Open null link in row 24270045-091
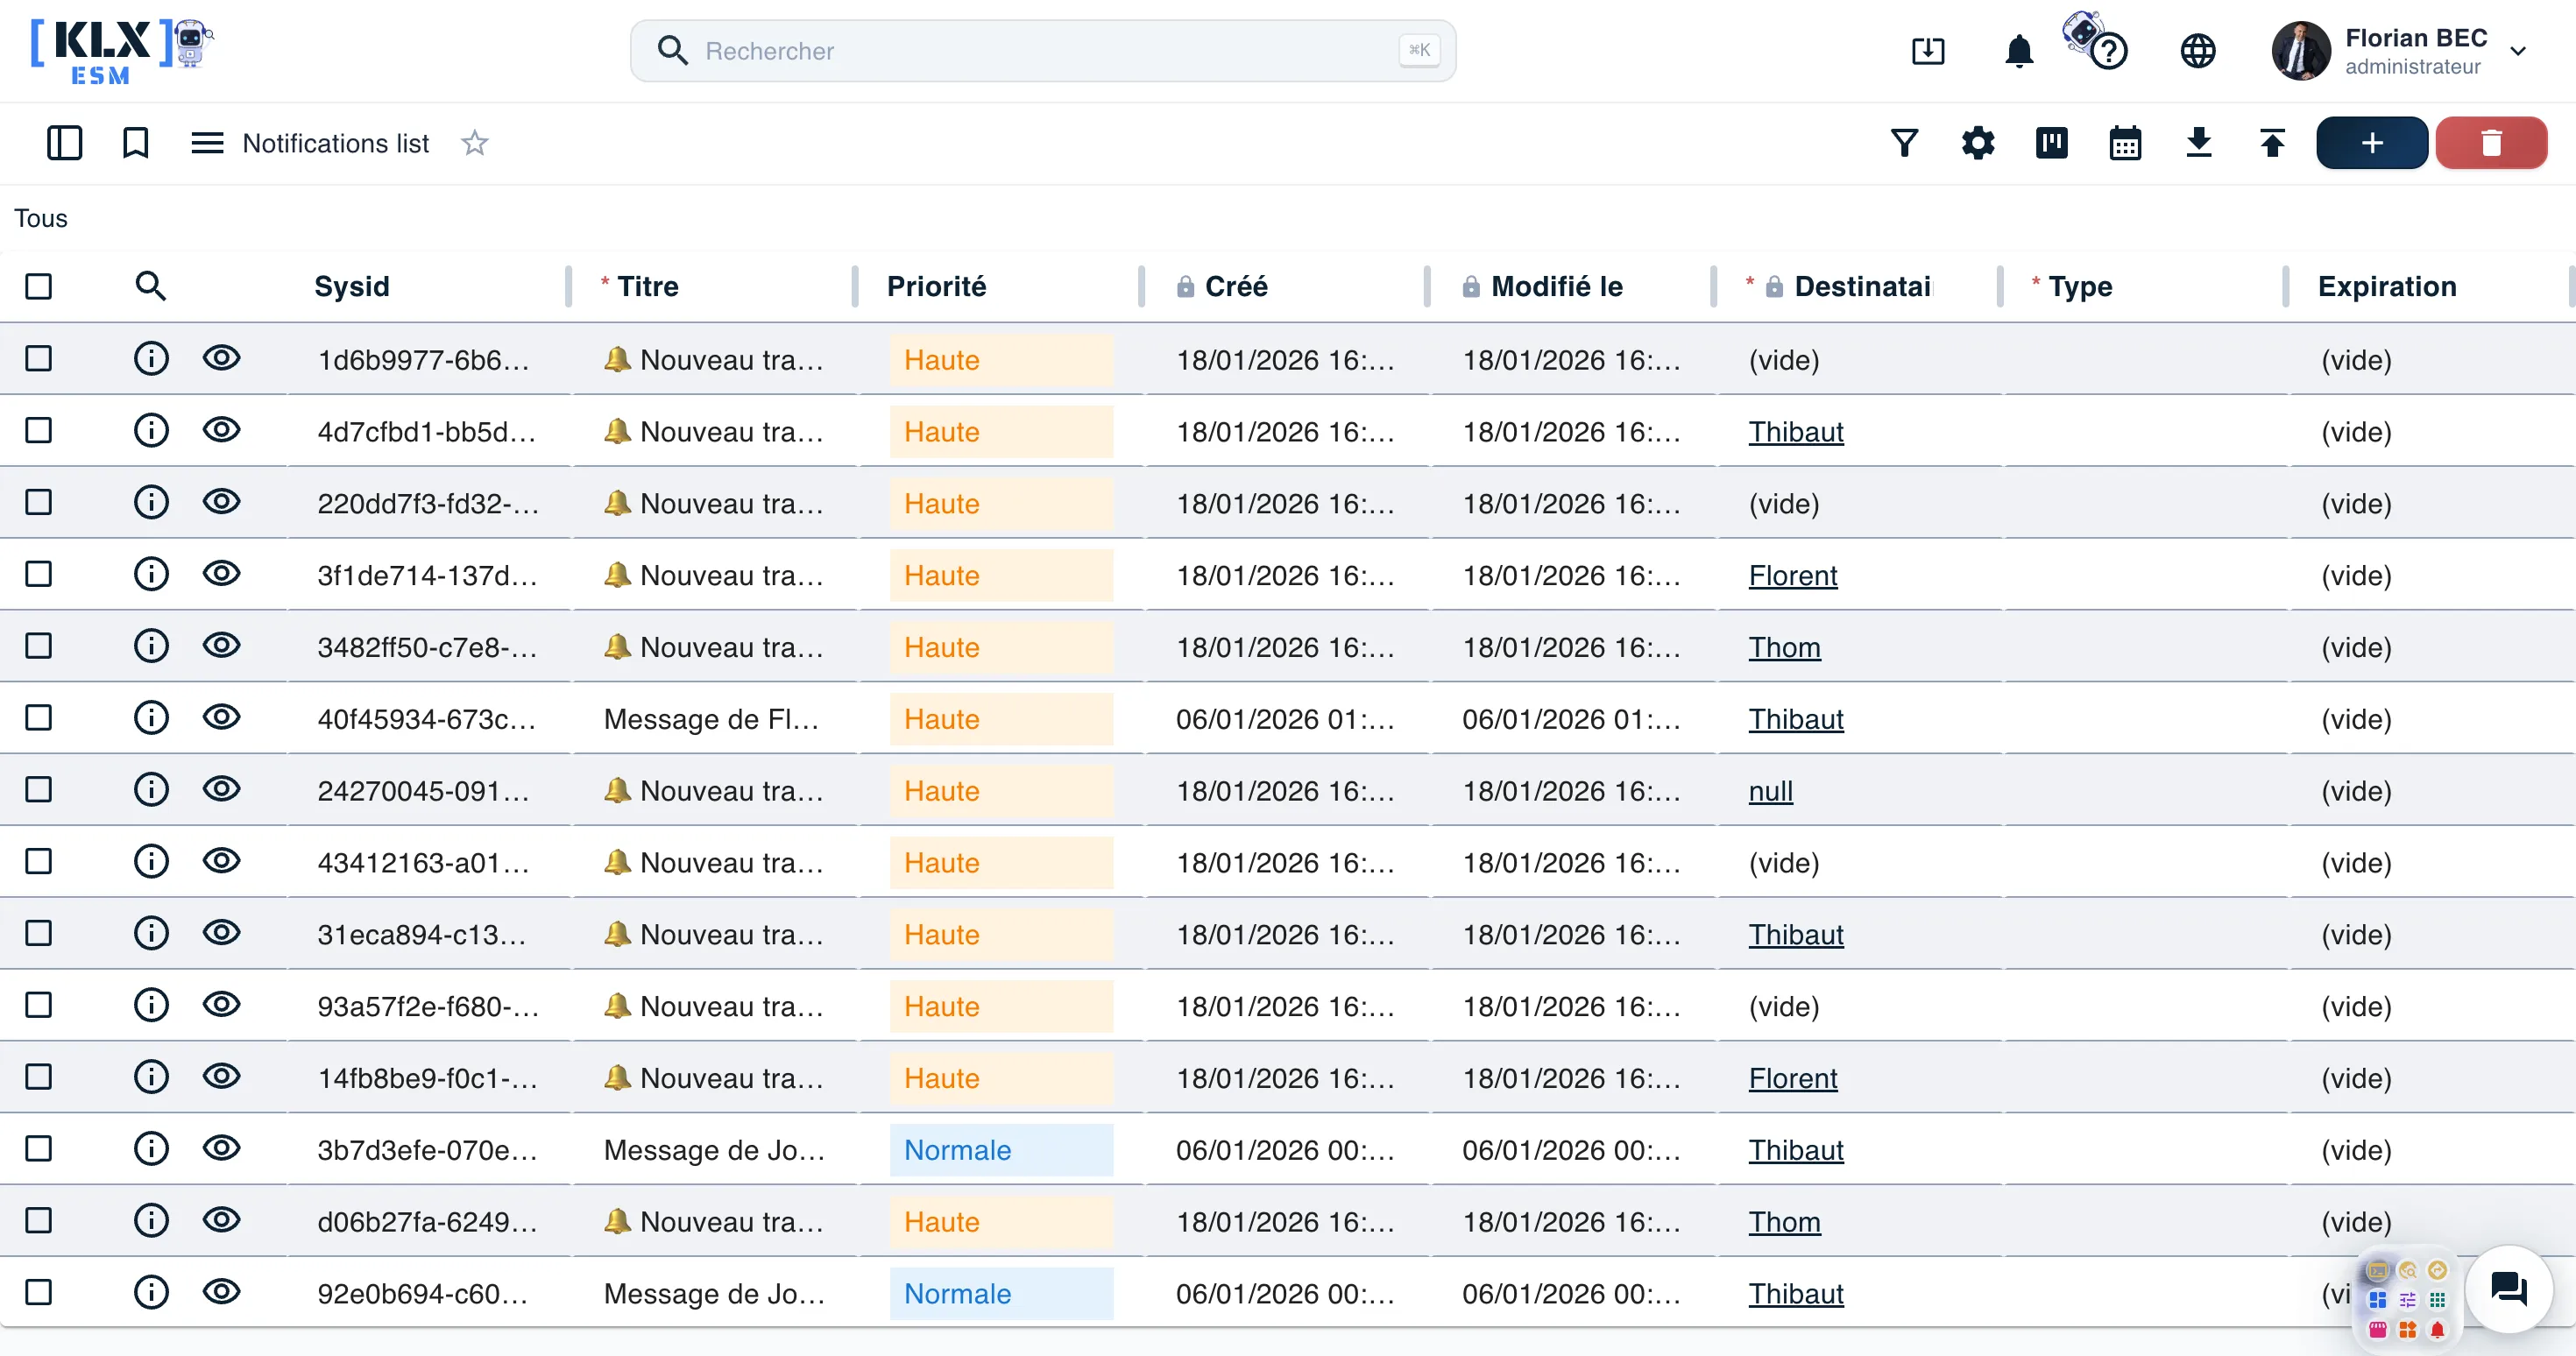2576x1356 pixels. [1770, 791]
